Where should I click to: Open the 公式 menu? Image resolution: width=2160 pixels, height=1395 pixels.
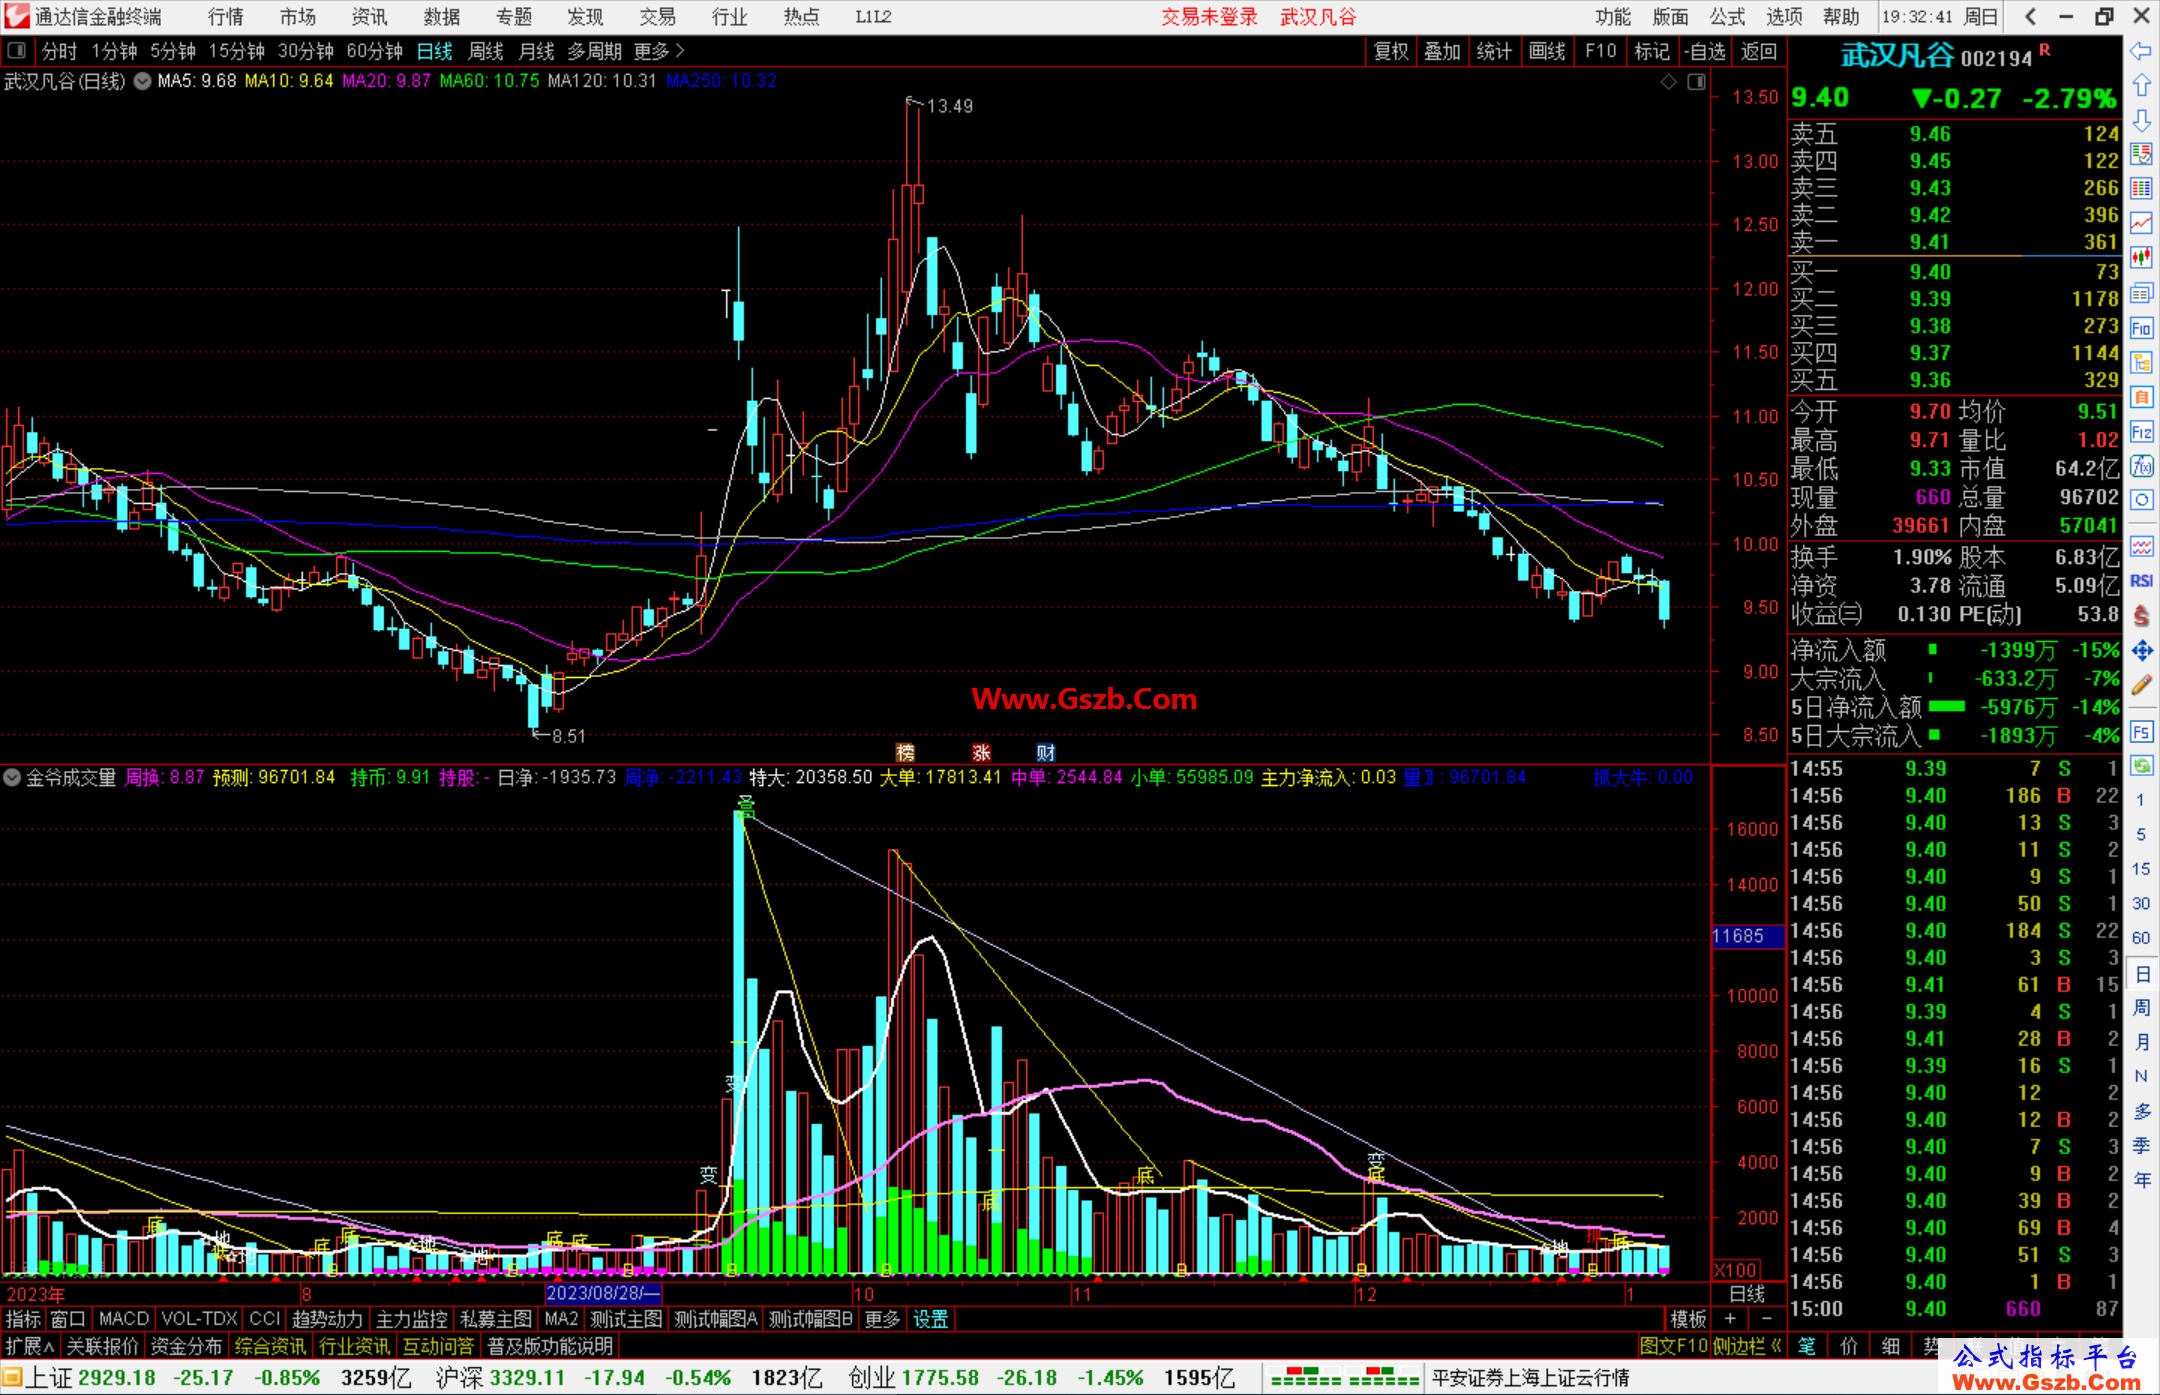tap(1727, 16)
